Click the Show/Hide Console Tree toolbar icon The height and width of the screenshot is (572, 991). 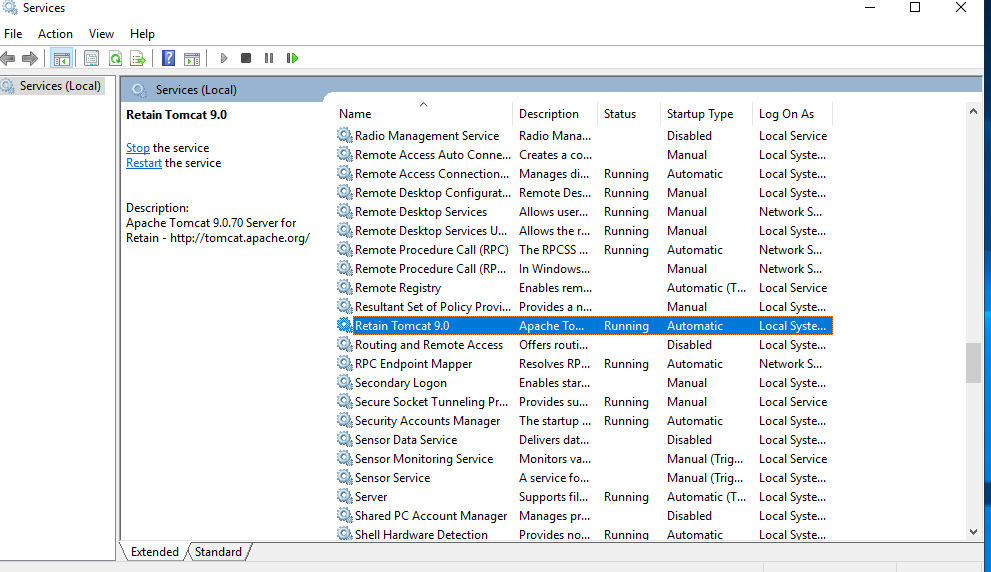pos(62,59)
